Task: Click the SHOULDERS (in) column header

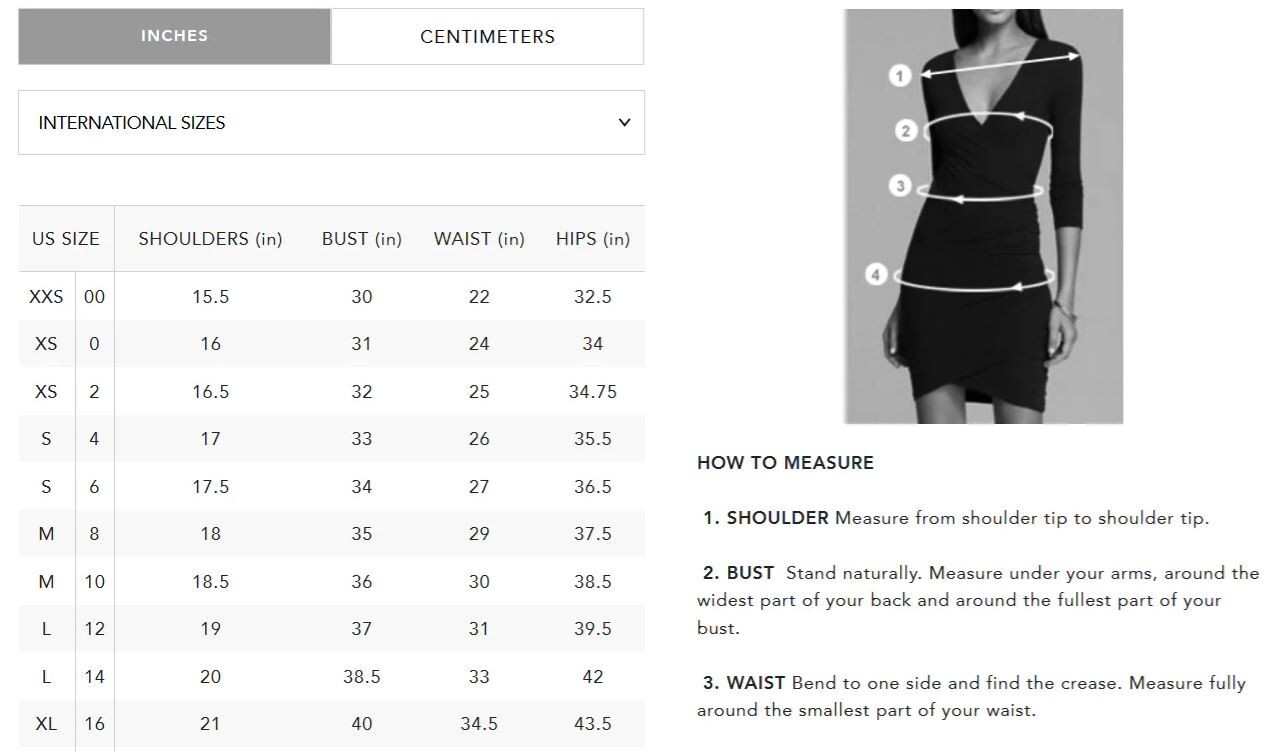Action: (210, 239)
